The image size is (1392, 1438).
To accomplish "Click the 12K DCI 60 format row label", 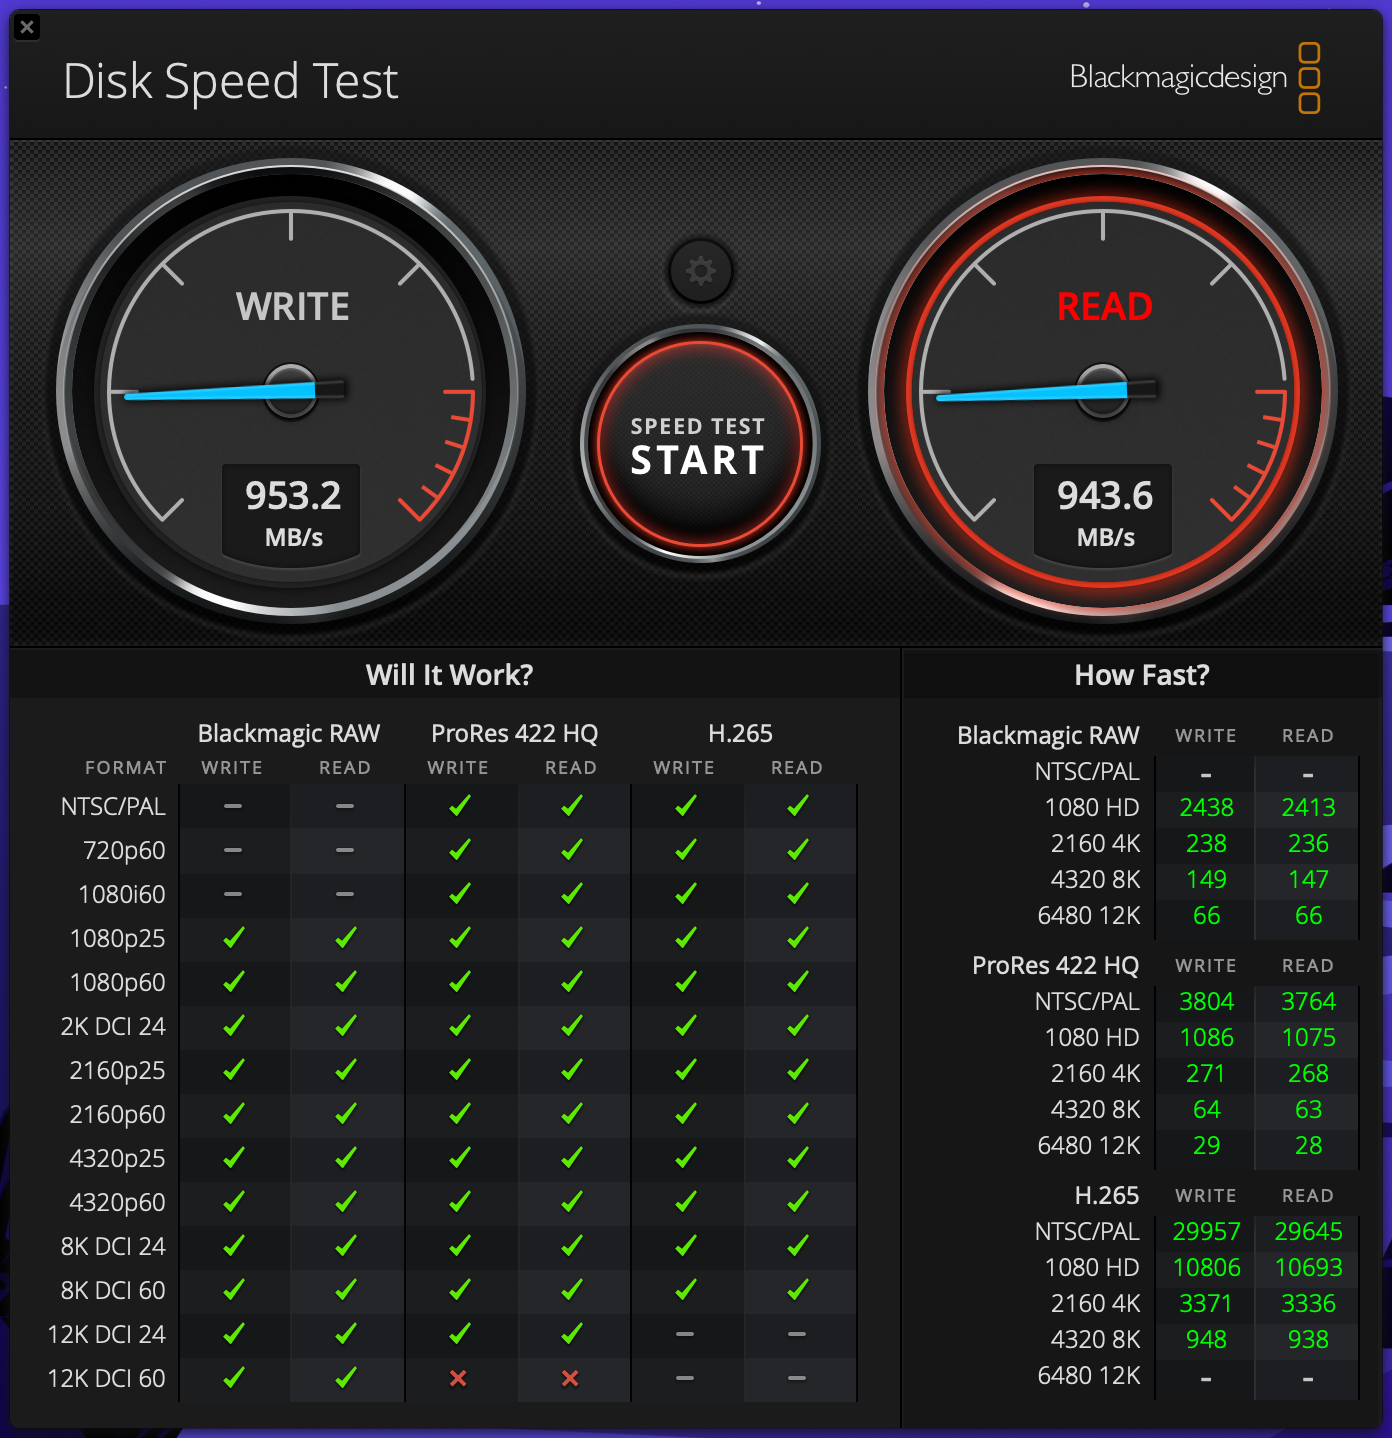I will tap(107, 1378).
